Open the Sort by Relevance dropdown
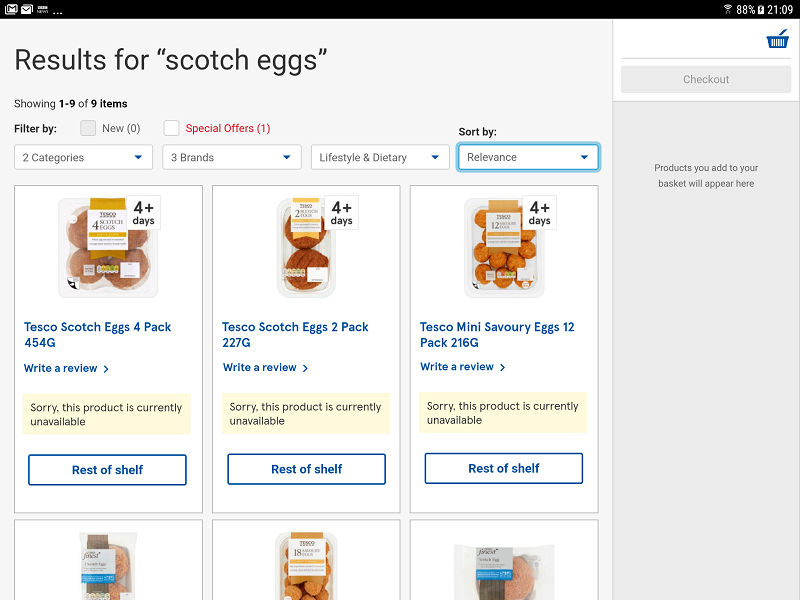The height and width of the screenshot is (600, 800). coord(528,157)
